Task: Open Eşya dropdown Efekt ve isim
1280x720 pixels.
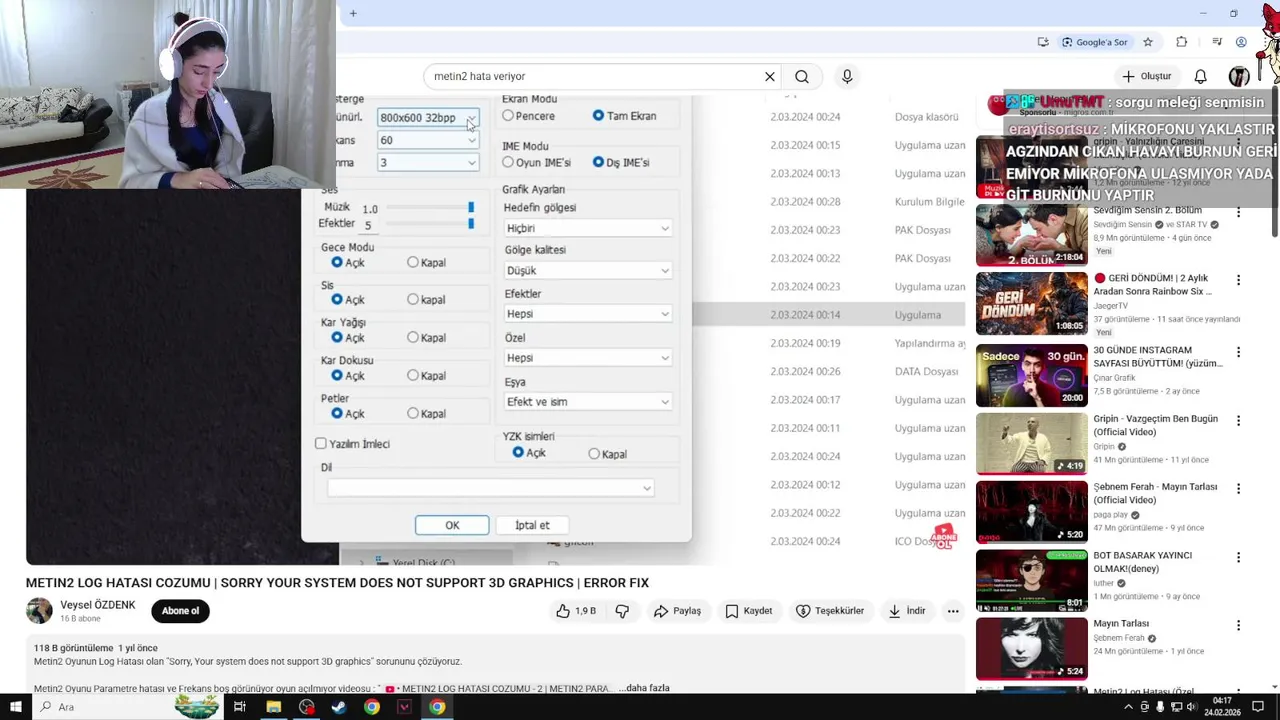Action: (588, 402)
